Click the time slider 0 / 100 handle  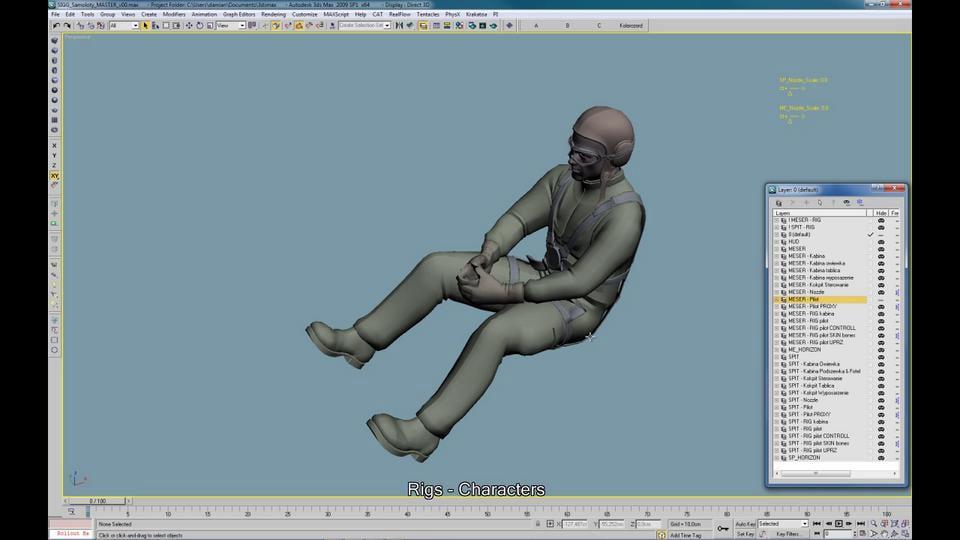[x=98, y=501]
